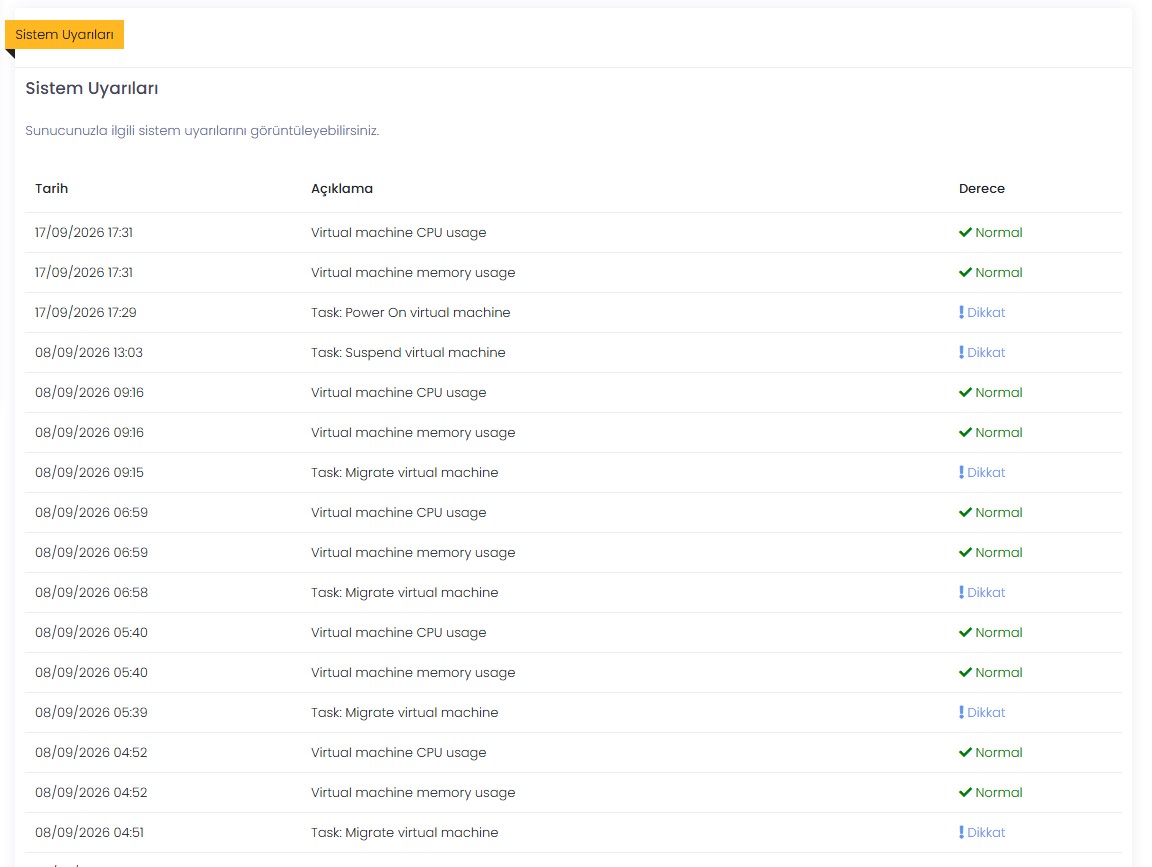1152x867 pixels.
Task: Click the checkmark icon in the 04:52 CPU usage row
Action: (965, 752)
